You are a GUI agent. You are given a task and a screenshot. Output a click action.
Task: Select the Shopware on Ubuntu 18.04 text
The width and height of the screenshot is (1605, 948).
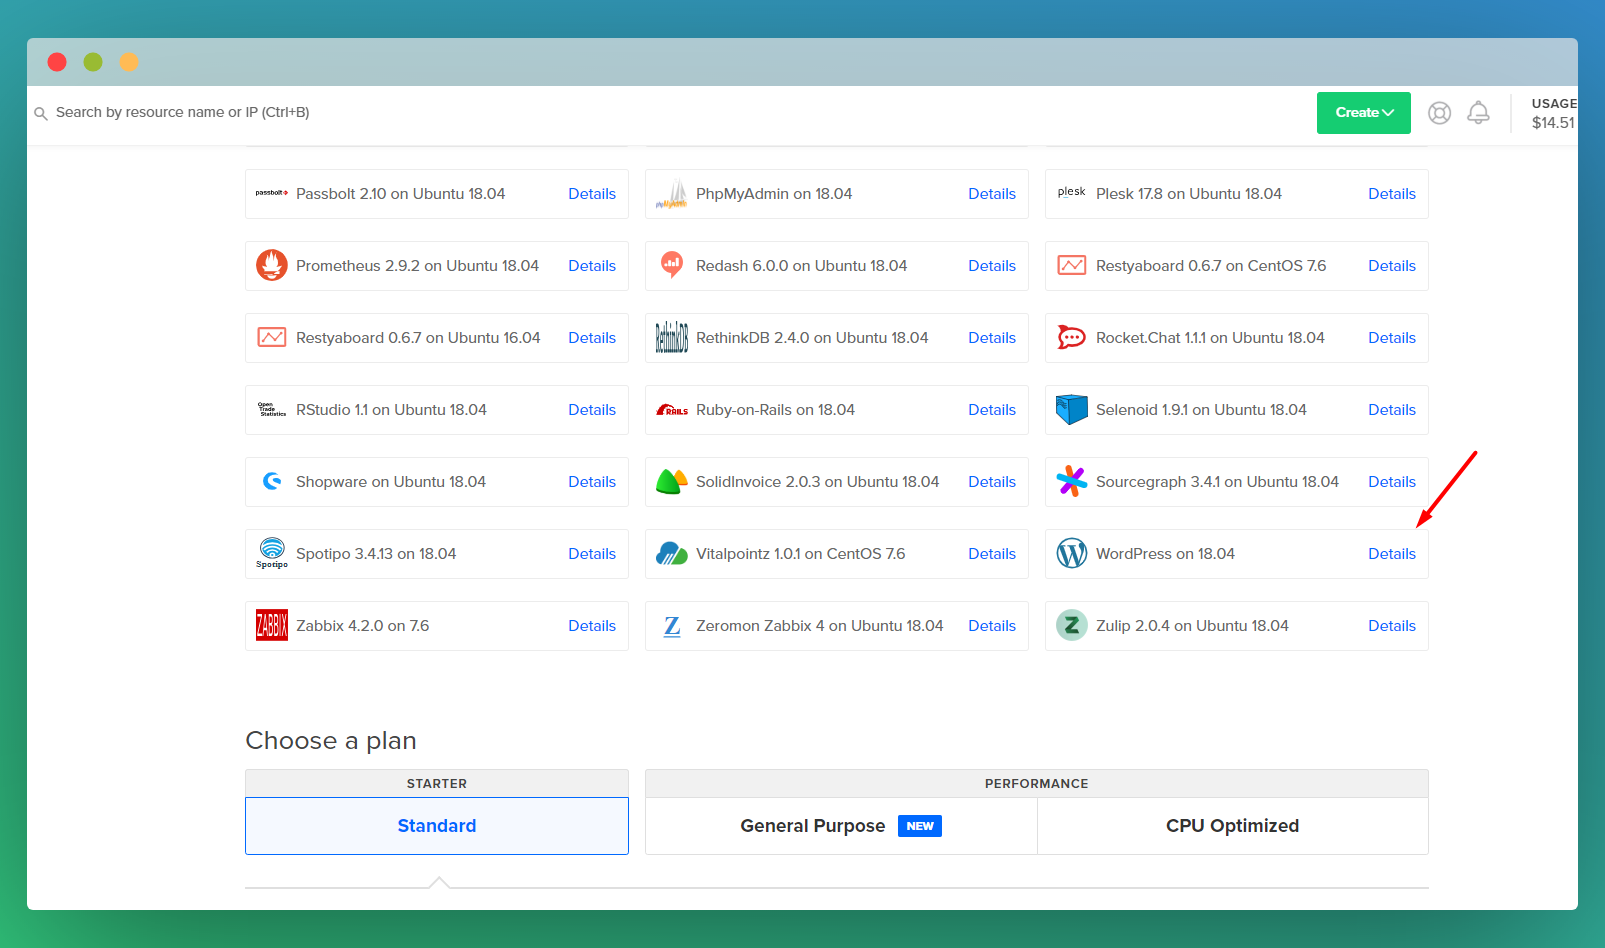tap(391, 482)
